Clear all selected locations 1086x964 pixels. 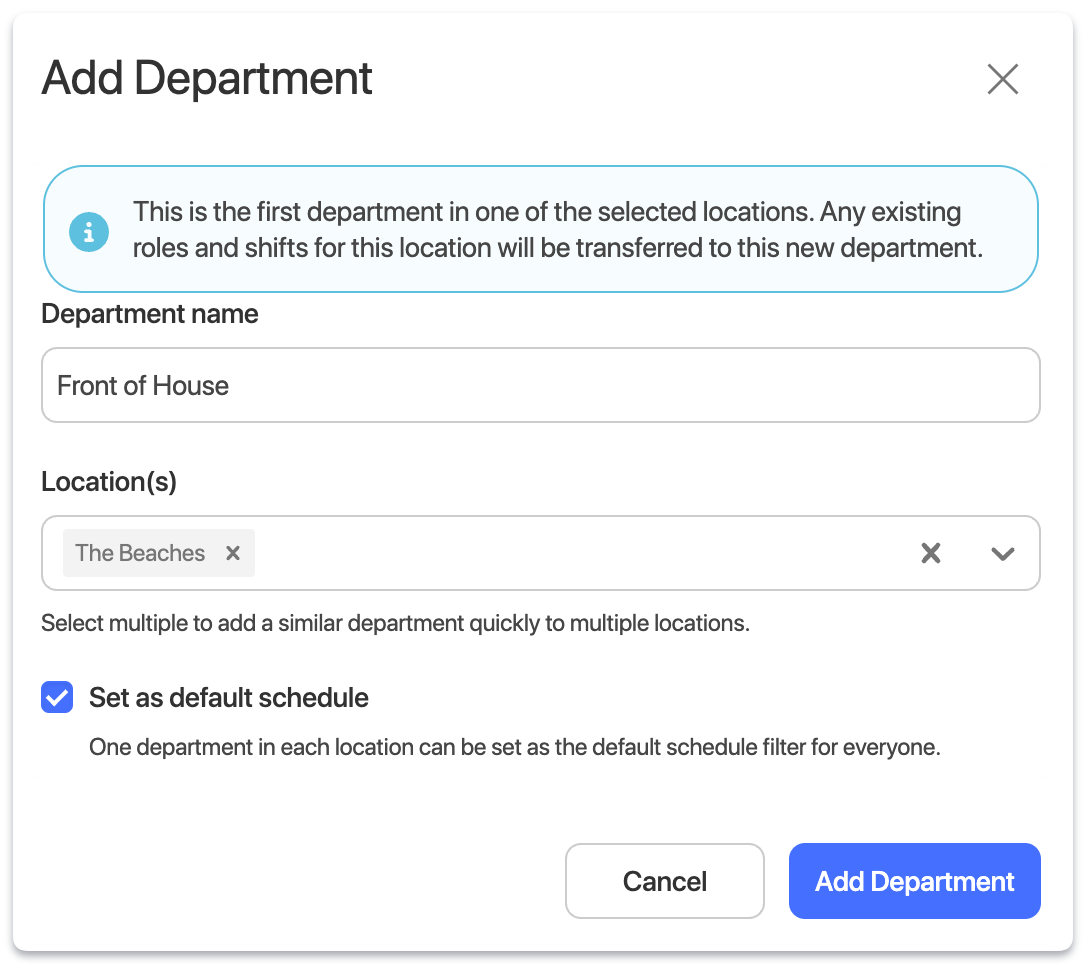pyautogui.click(x=930, y=553)
